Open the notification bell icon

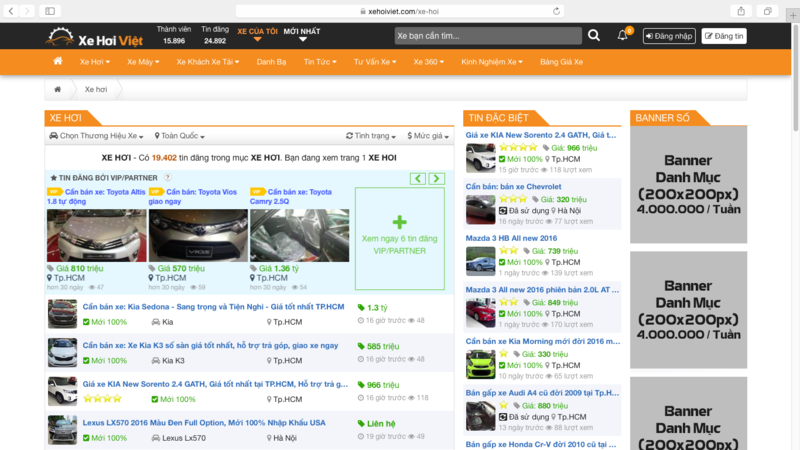tap(622, 35)
